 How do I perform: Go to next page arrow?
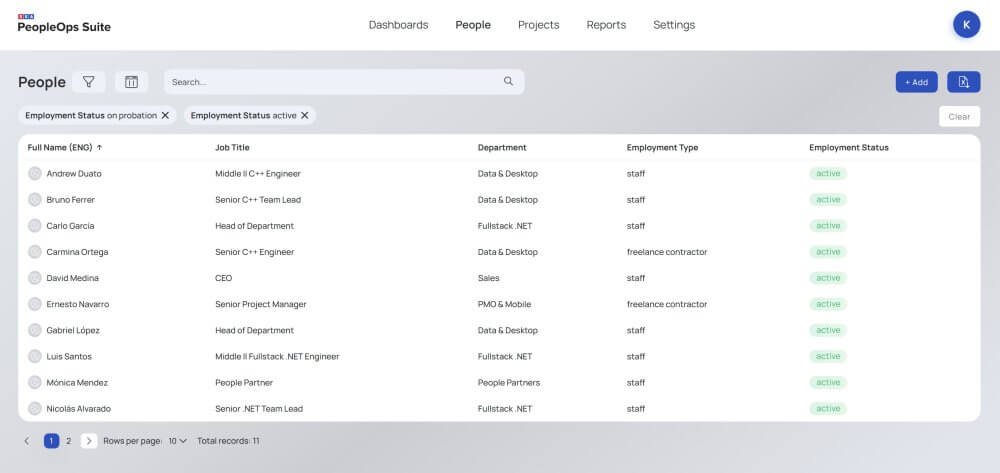tap(89, 440)
